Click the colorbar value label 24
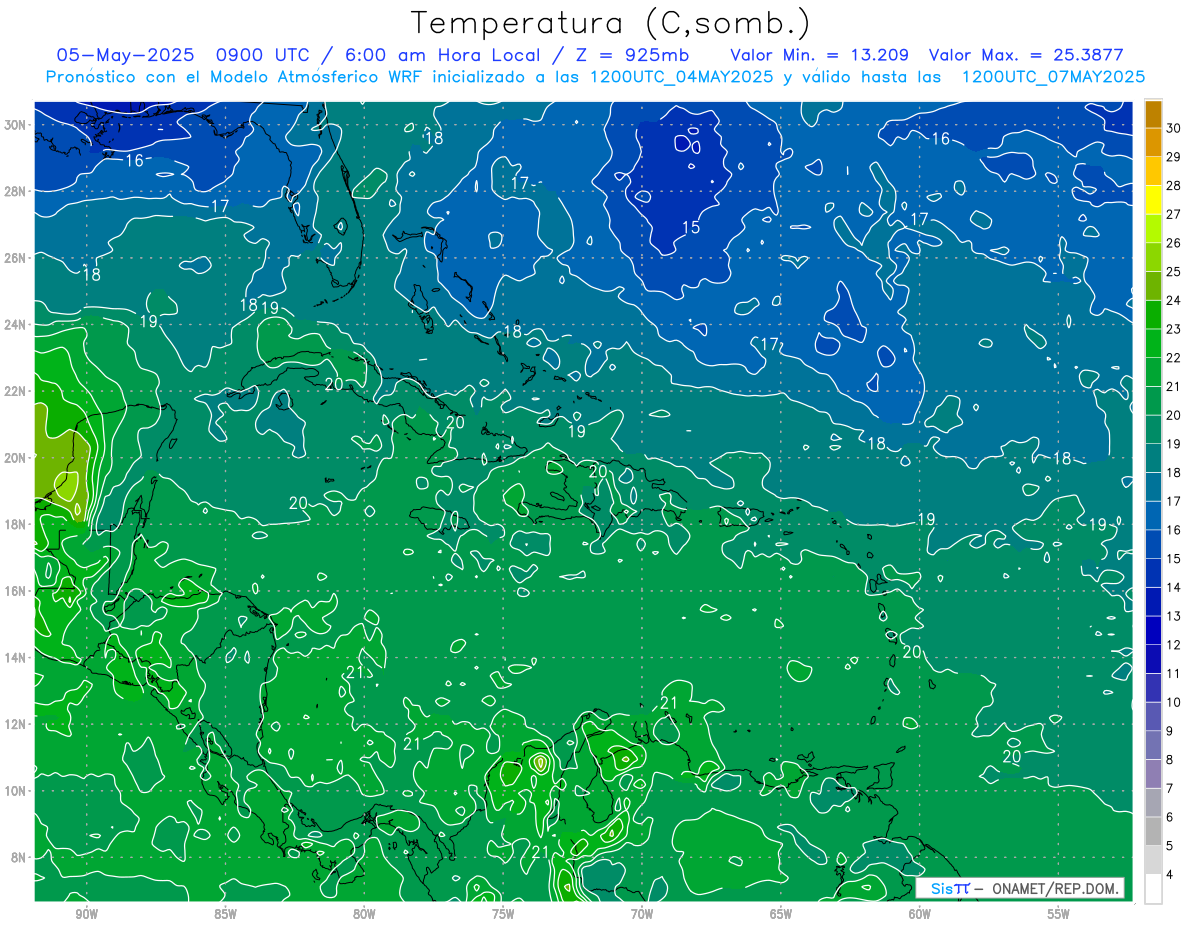 [1174, 300]
